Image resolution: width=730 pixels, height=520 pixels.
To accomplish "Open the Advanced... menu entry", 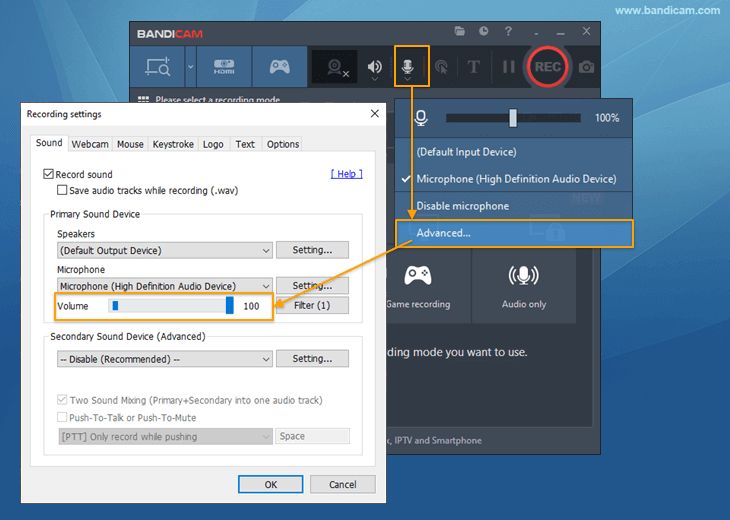I will (x=514, y=233).
